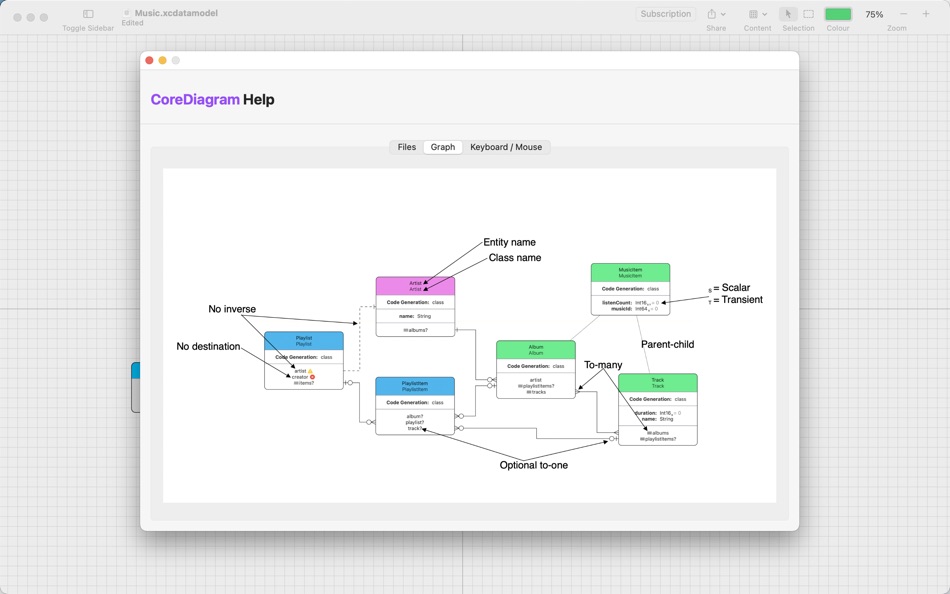Select the rectangle marquee selection tool
Screen dimensions: 950x594
[x=809, y=14]
